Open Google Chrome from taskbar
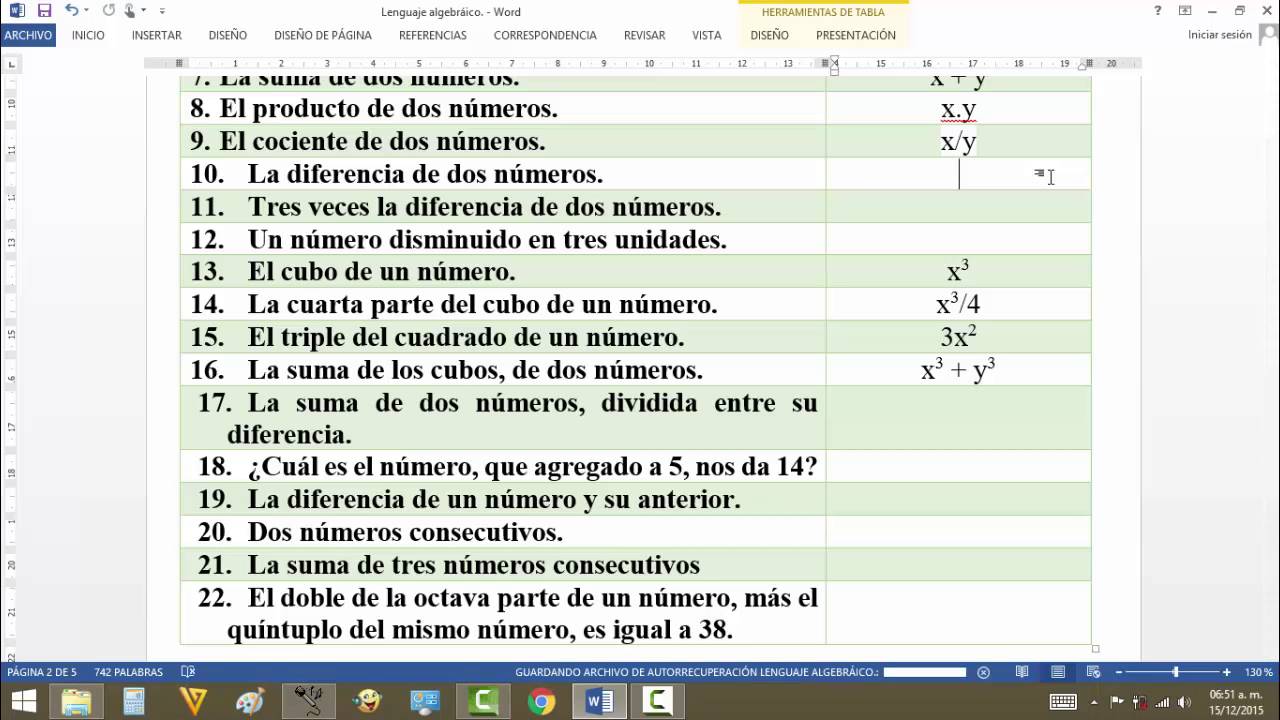Image resolution: width=1280 pixels, height=720 pixels. [541, 701]
